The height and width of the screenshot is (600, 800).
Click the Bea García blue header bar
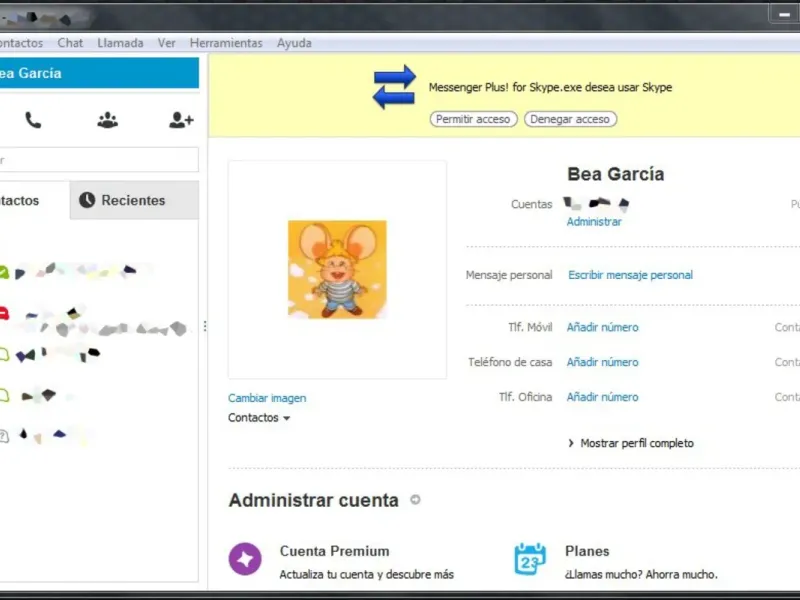click(99, 73)
